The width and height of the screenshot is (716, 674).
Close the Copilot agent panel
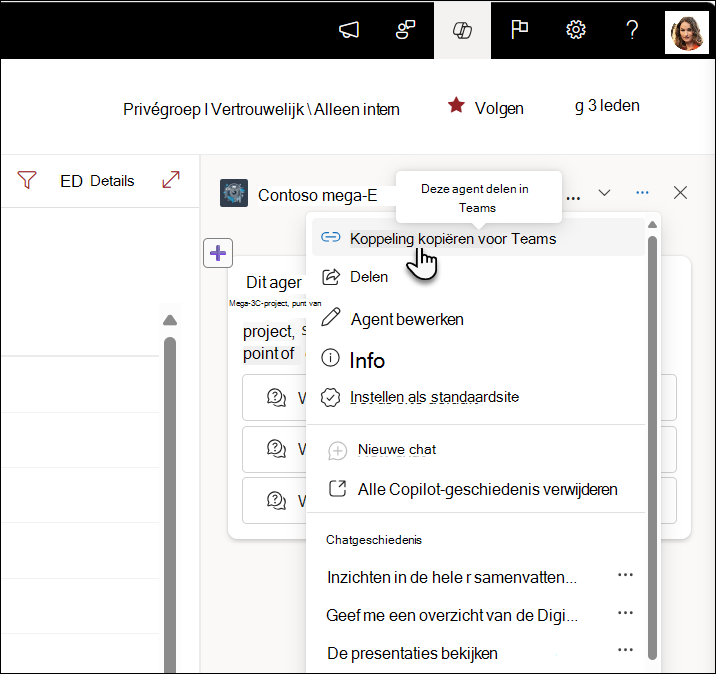[680, 193]
